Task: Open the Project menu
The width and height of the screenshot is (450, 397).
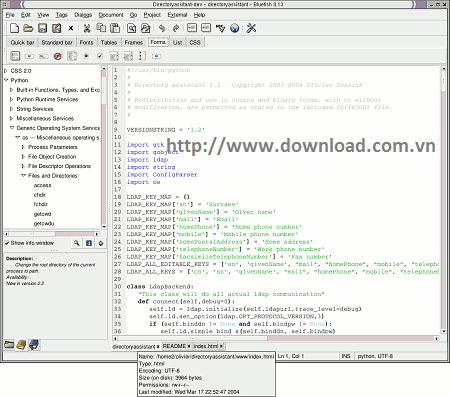Action: click(x=152, y=15)
